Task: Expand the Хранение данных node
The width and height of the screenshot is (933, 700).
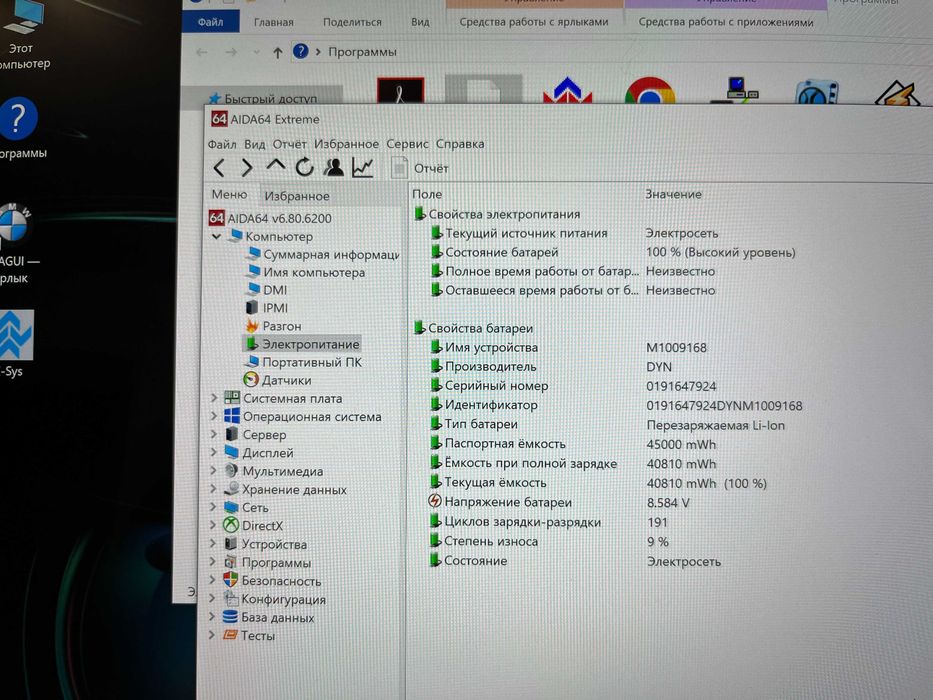Action: 214,489
